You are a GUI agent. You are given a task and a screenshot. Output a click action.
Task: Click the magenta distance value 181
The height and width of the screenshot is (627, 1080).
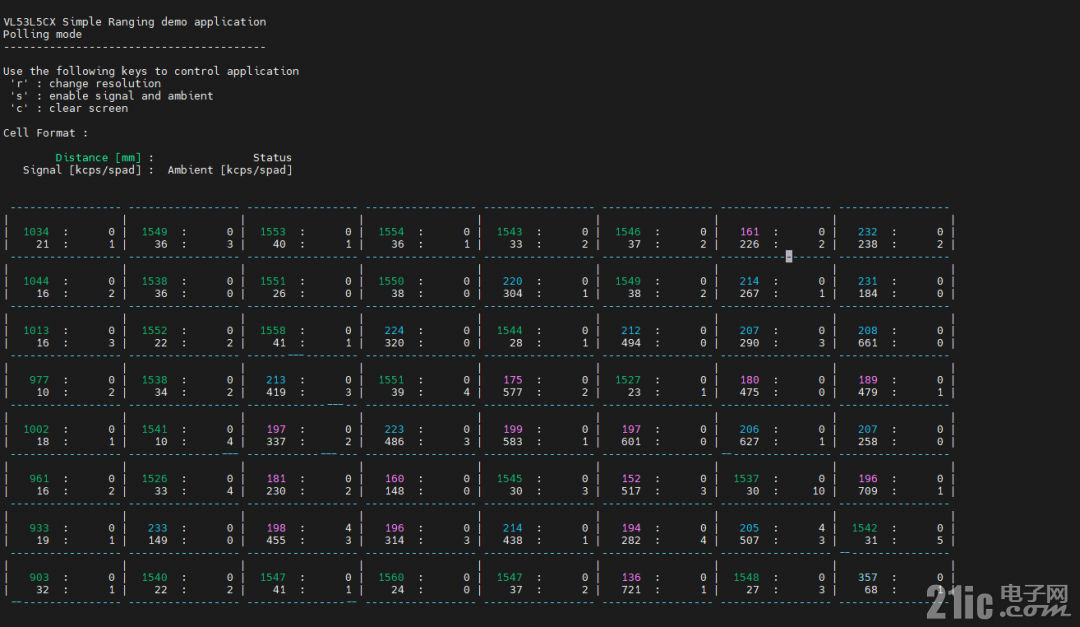276,480
